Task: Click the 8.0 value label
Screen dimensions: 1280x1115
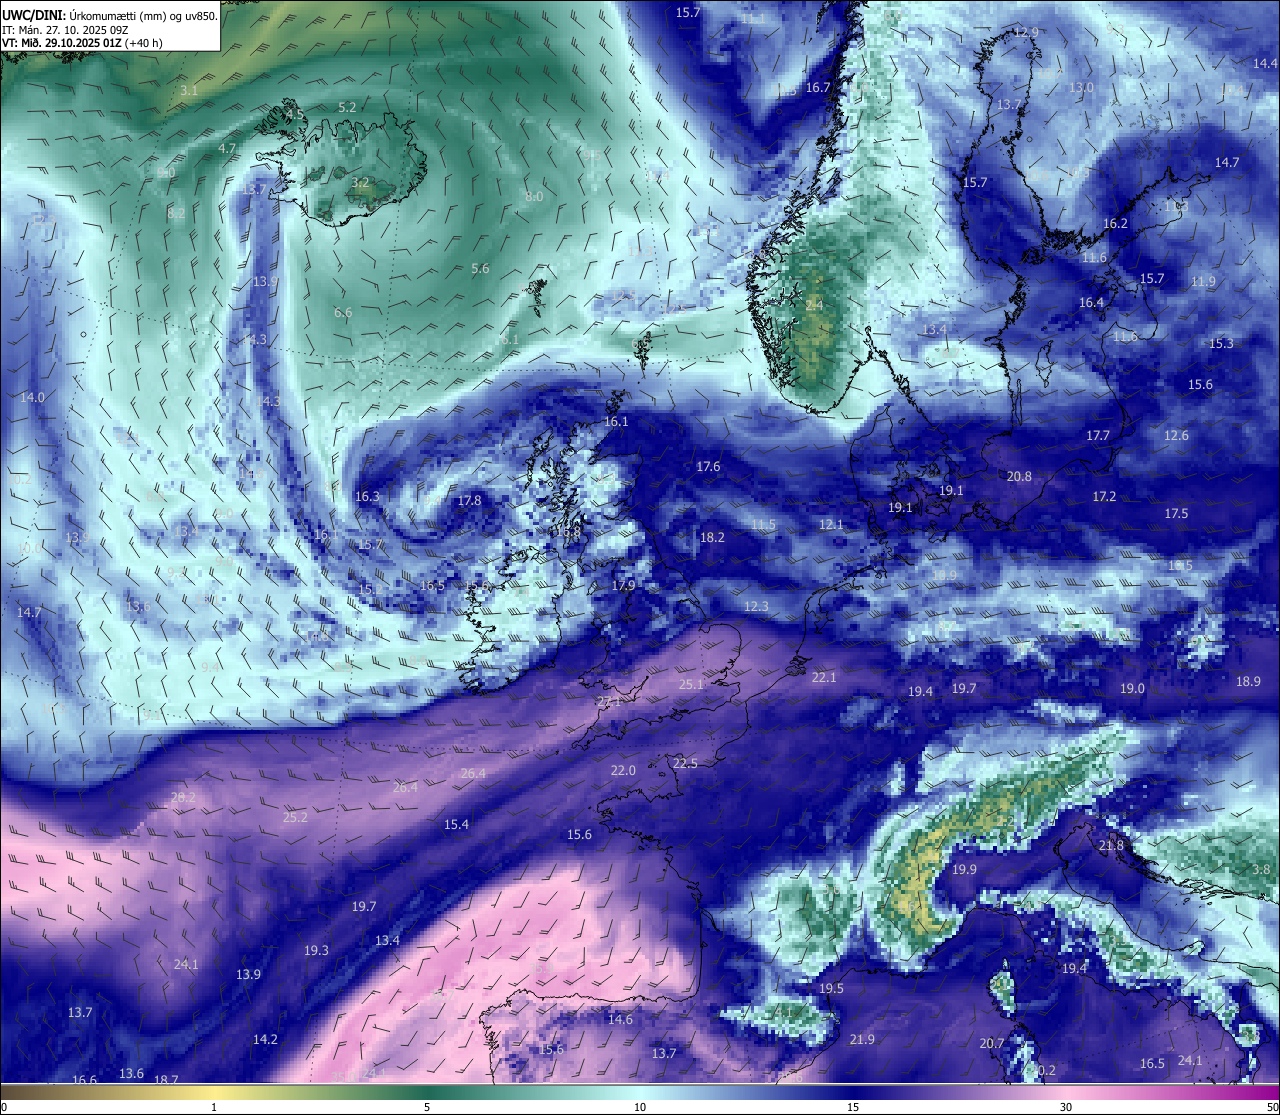Action: 534,197
